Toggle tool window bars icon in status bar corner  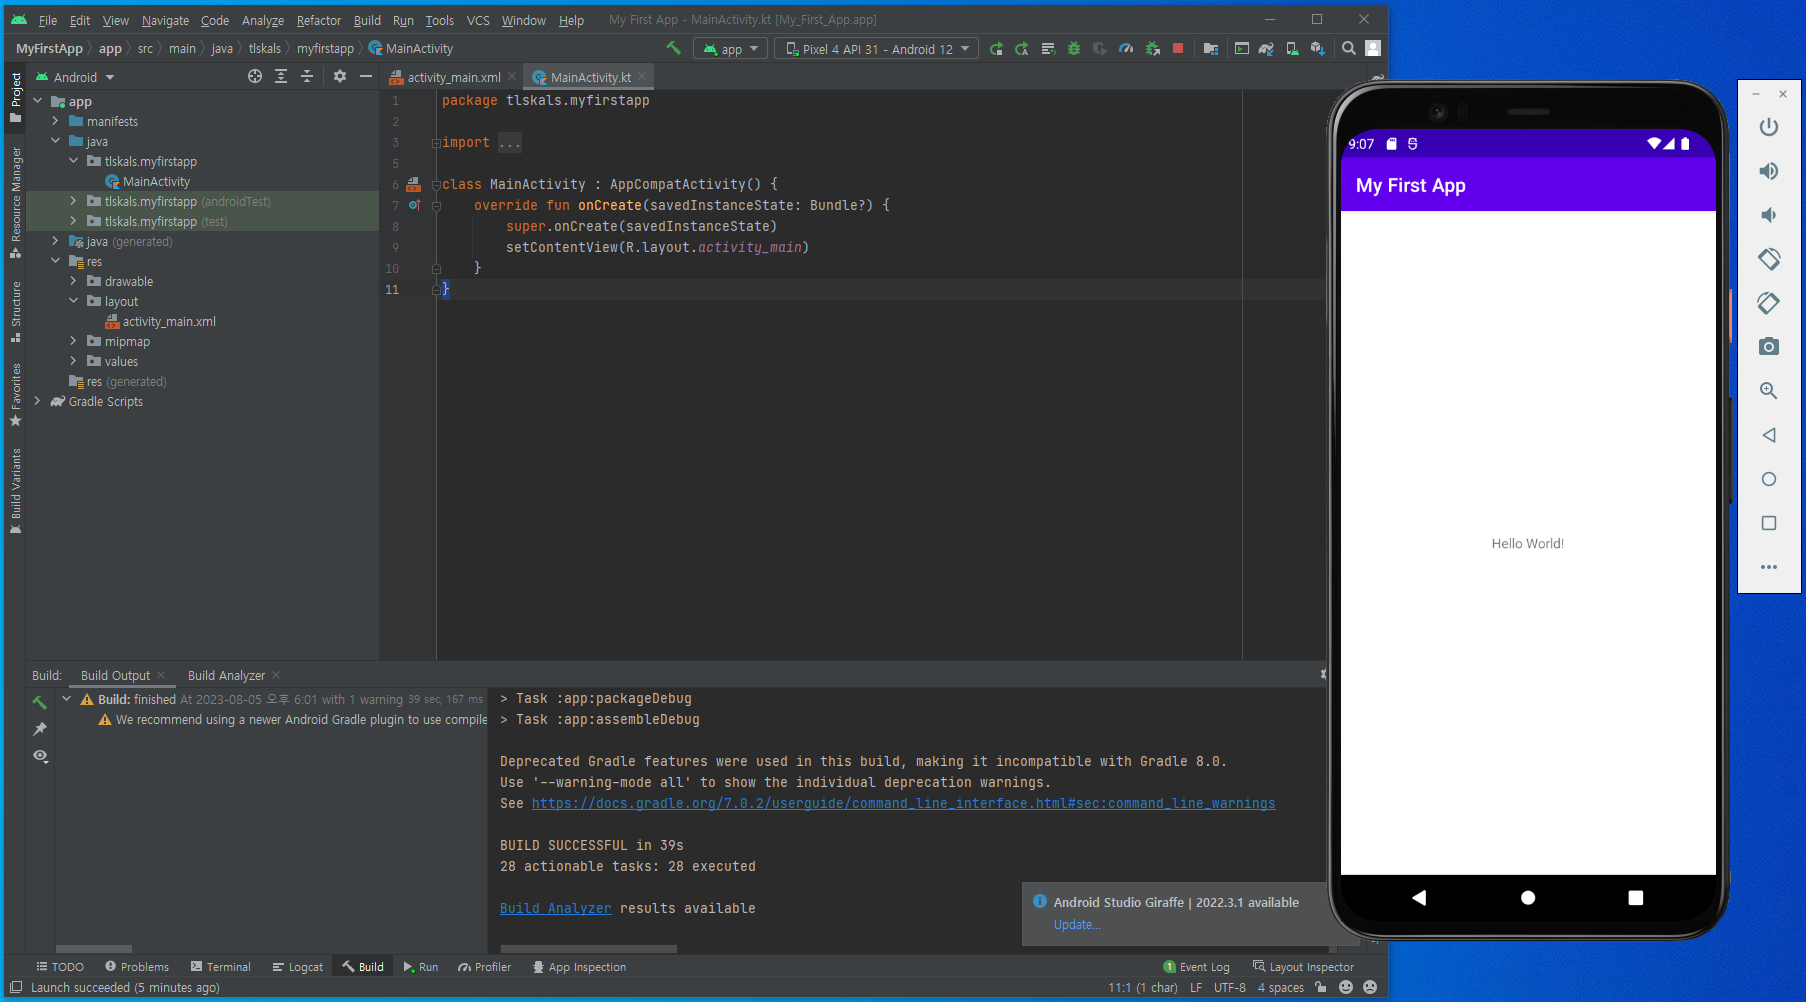[x=16, y=987]
